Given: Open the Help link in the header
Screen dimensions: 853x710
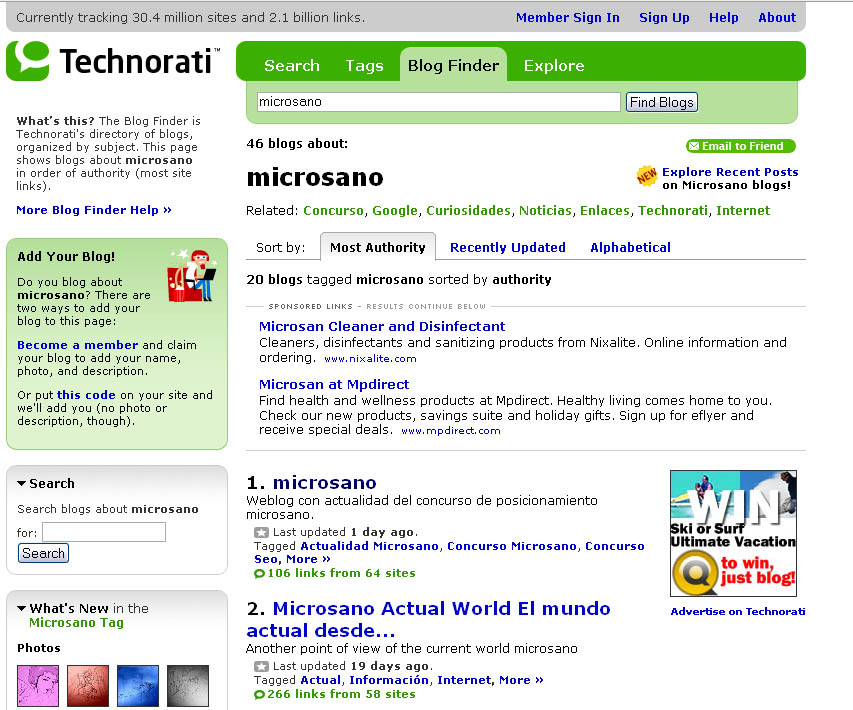Looking at the screenshot, I should click(x=724, y=17).
